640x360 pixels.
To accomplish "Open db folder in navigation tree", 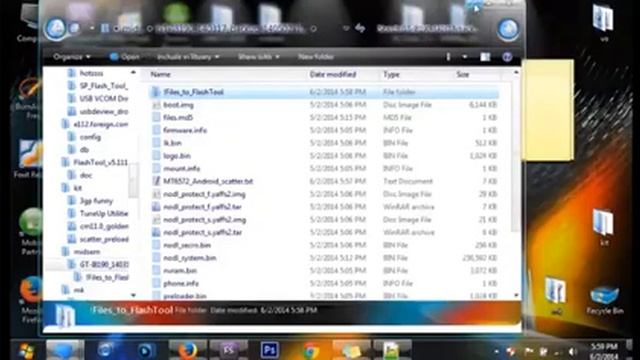I will pyautogui.click(x=84, y=149).
